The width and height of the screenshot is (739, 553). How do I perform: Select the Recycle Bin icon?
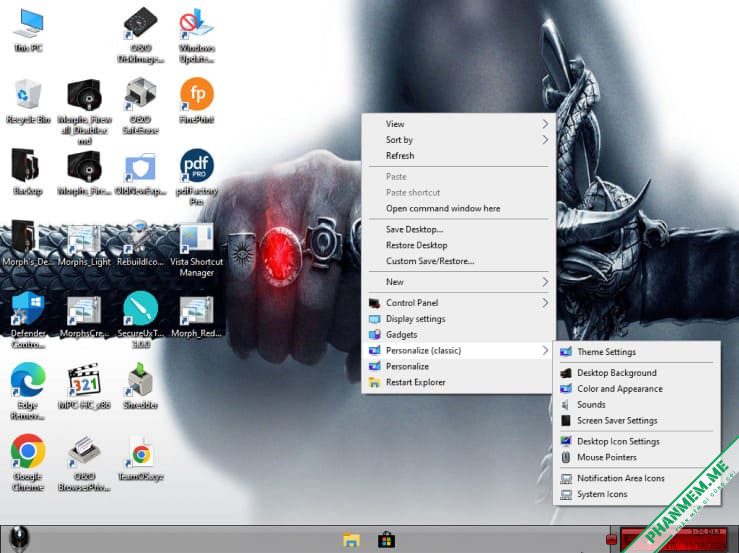coord(28,95)
